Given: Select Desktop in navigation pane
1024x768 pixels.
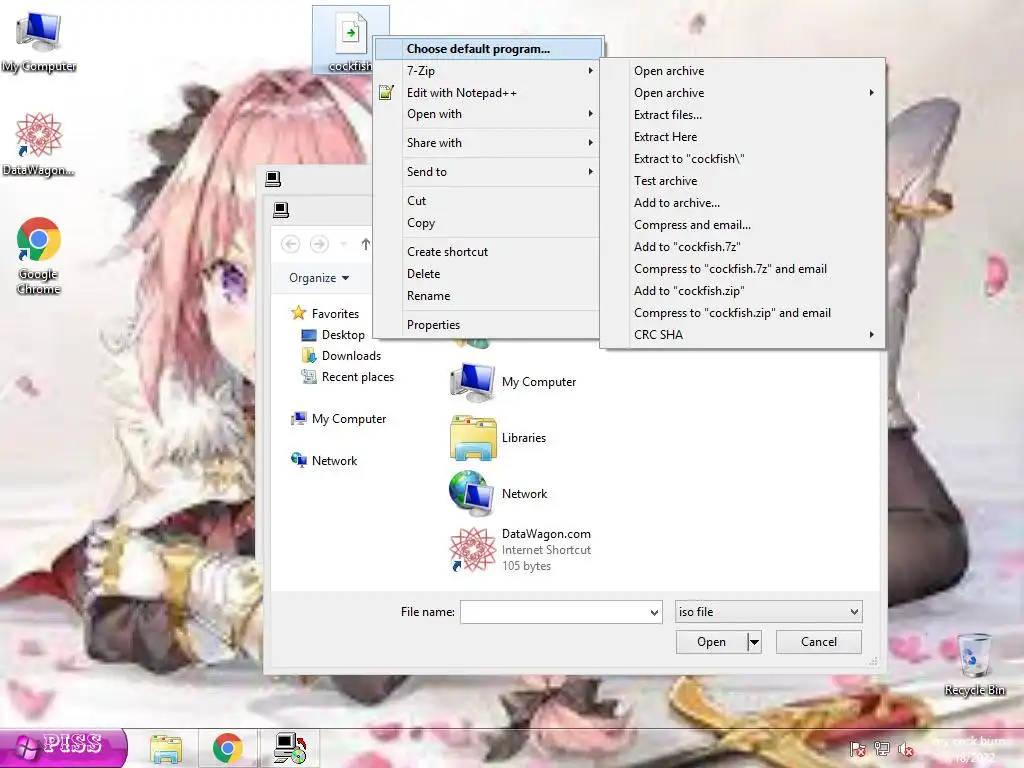Looking at the screenshot, I should 333,334.
